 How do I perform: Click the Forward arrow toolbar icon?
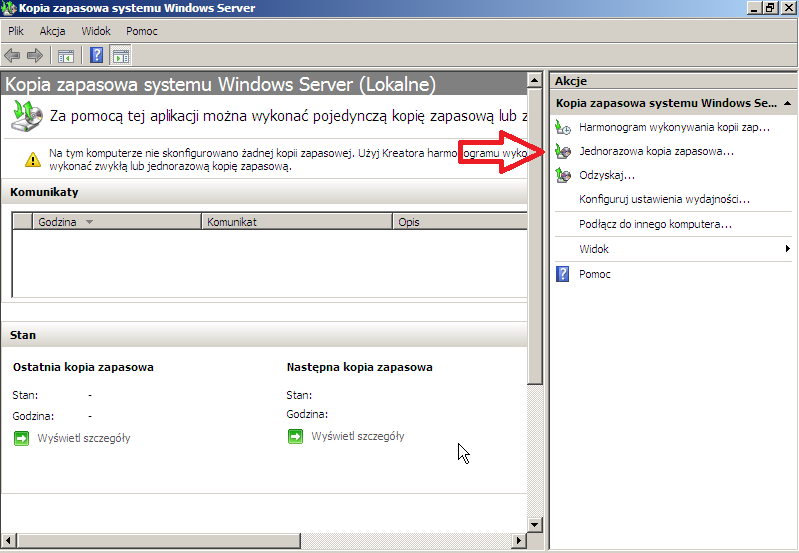[35, 55]
